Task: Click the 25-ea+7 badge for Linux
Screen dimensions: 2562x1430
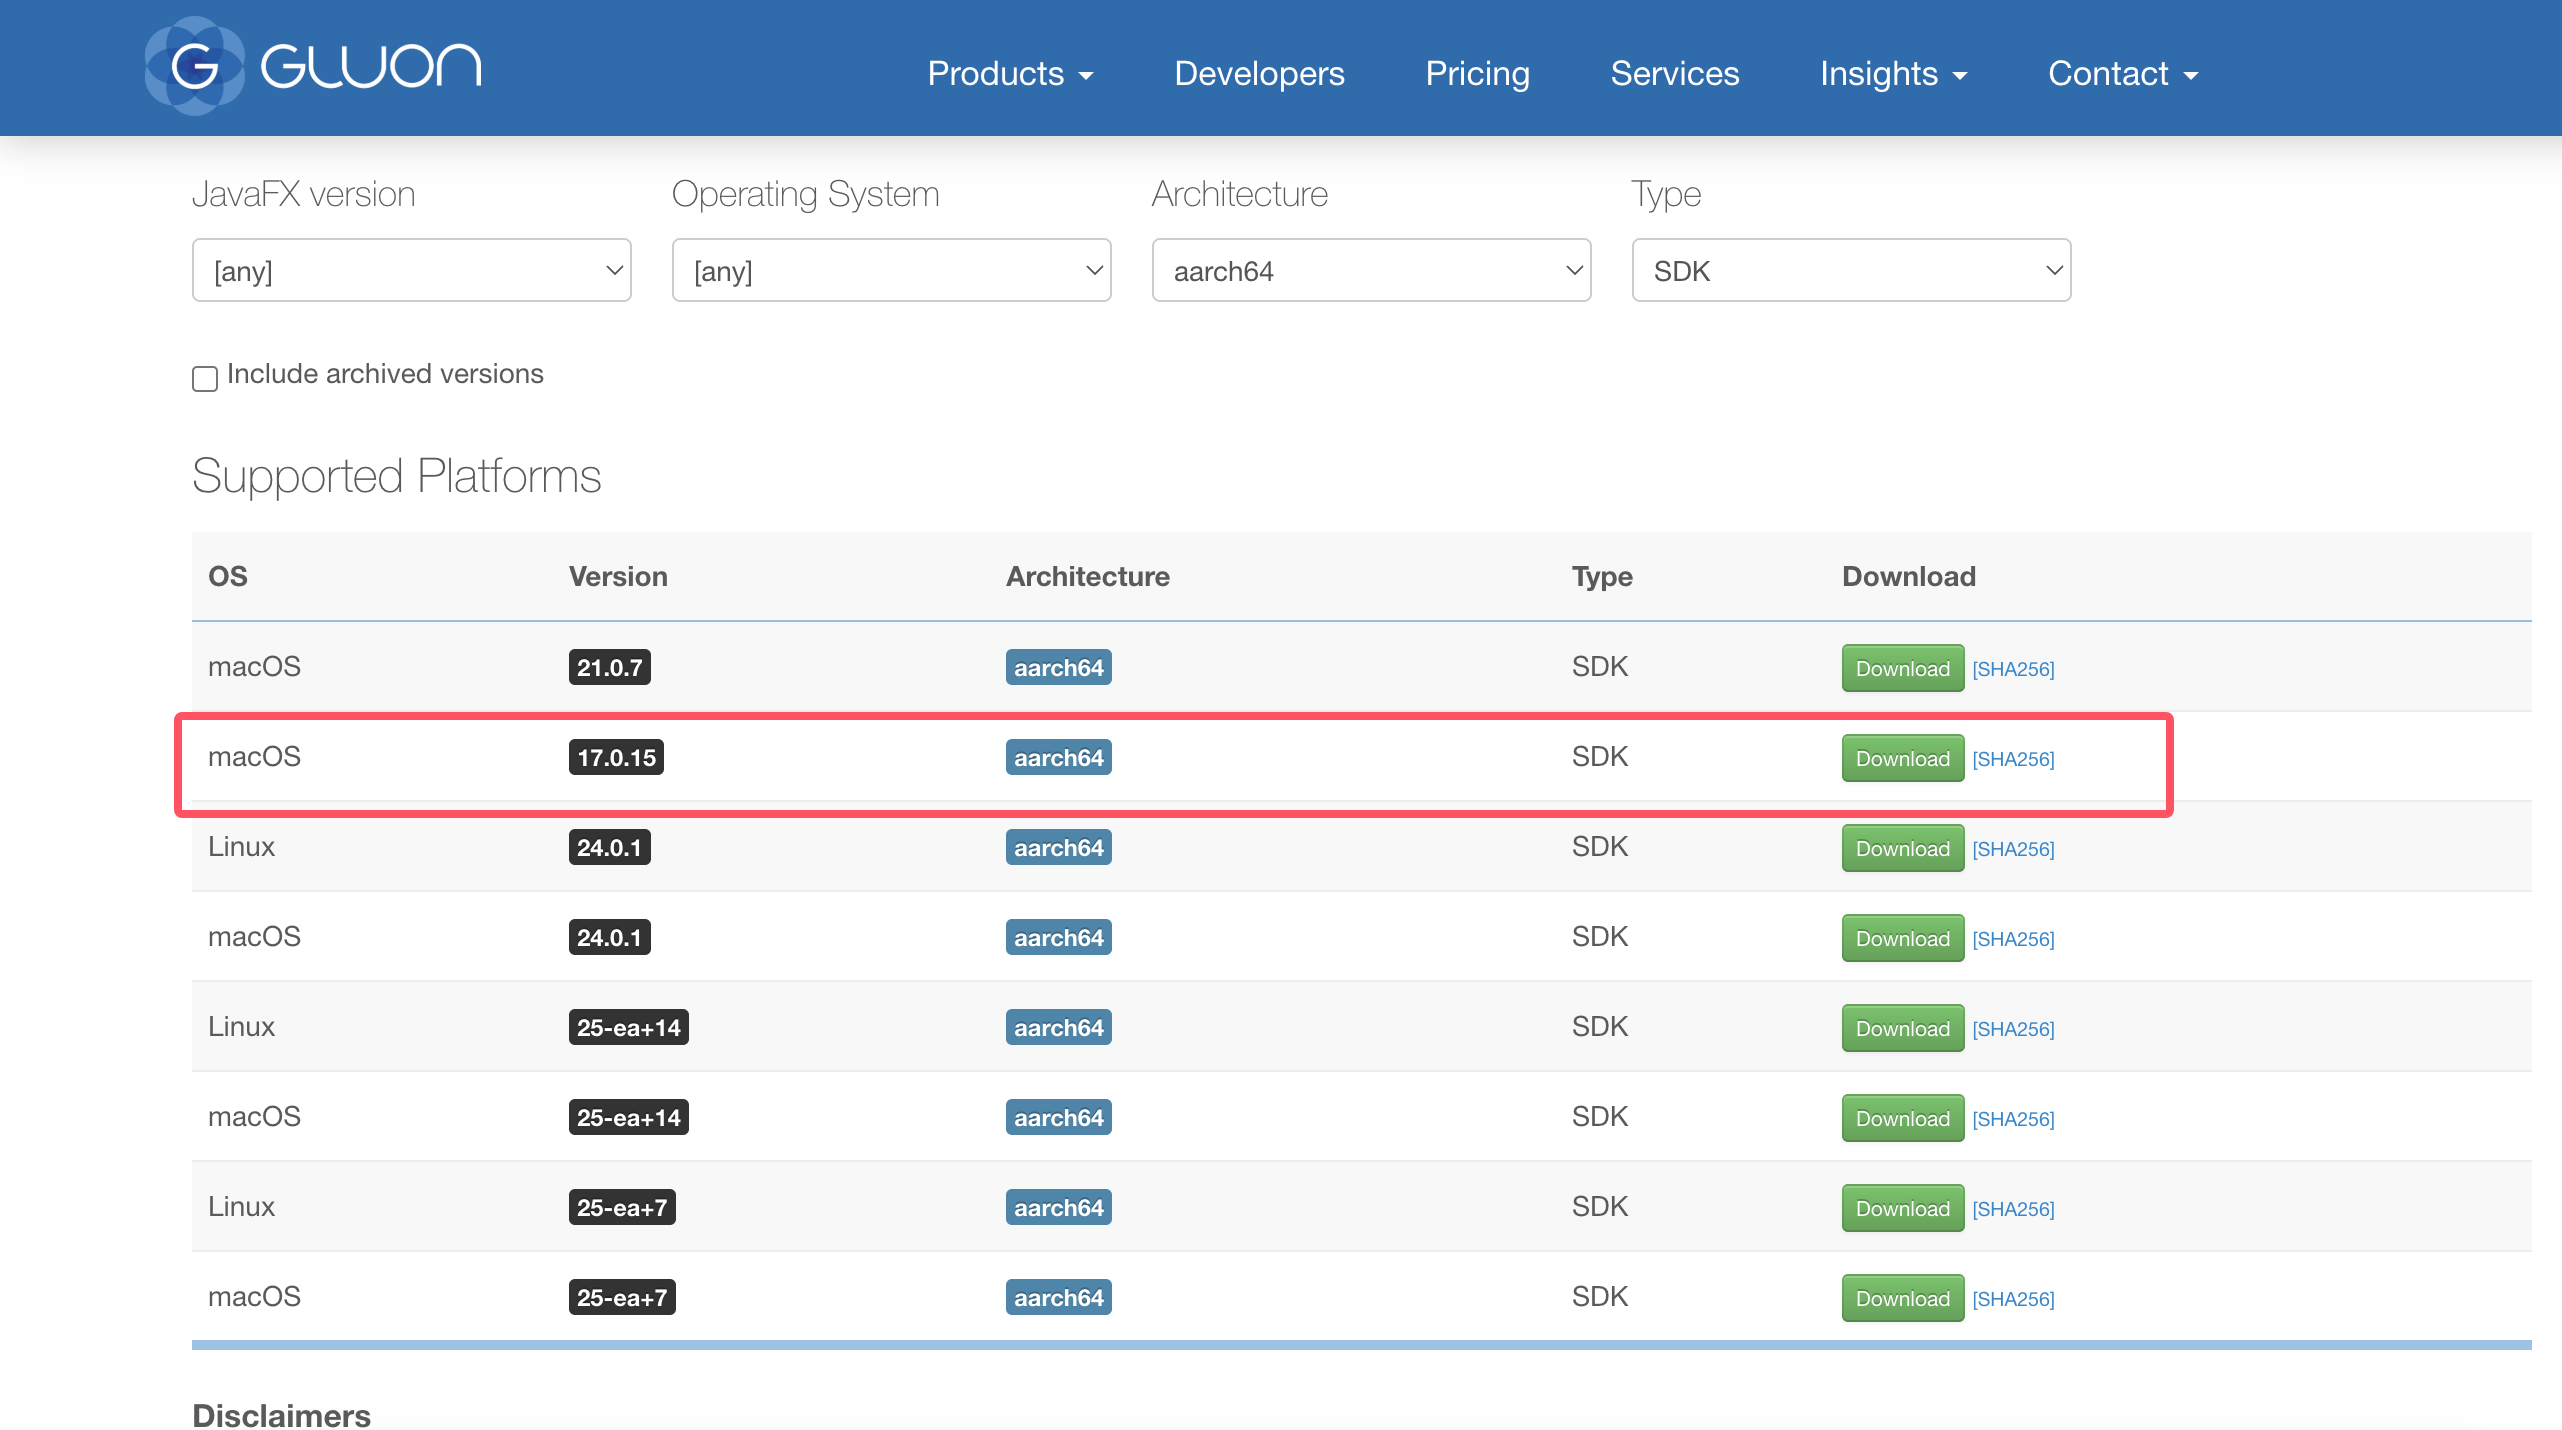Action: click(x=621, y=1207)
